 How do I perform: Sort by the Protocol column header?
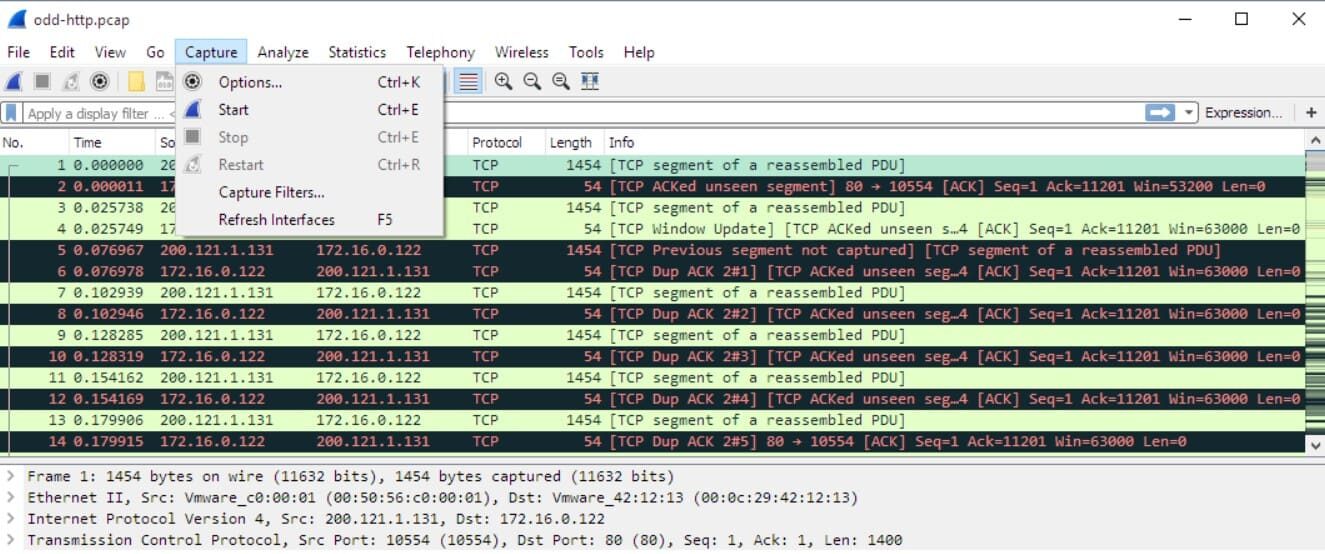tap(504, 142)
